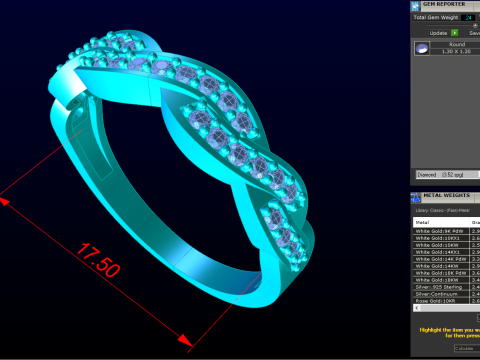
Task: Select the Silver:.925 Sterling row
Action: tap(447, 287)
